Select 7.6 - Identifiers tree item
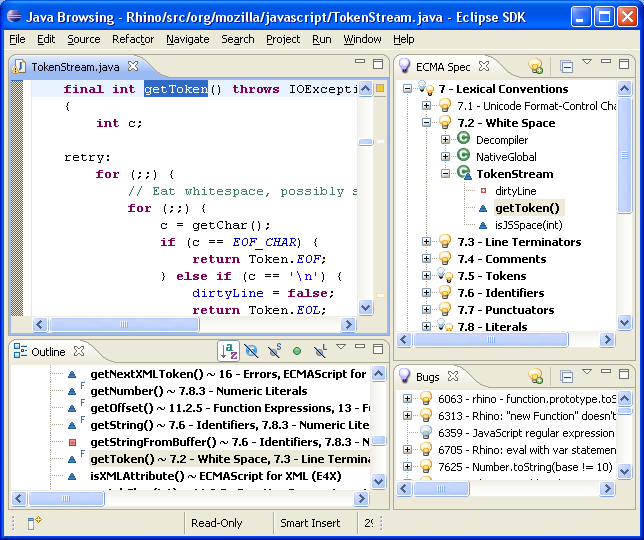The image size is (644, 540). [x=501, y=293]
